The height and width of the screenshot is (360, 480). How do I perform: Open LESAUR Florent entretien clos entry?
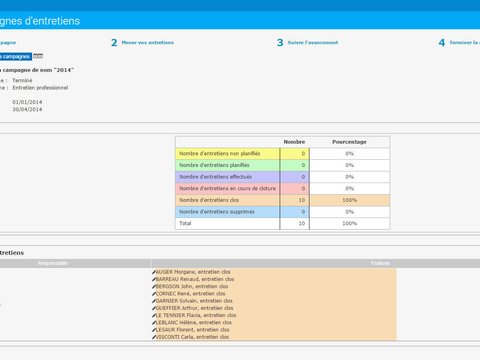pyautogui.click(x=192, y=330)
